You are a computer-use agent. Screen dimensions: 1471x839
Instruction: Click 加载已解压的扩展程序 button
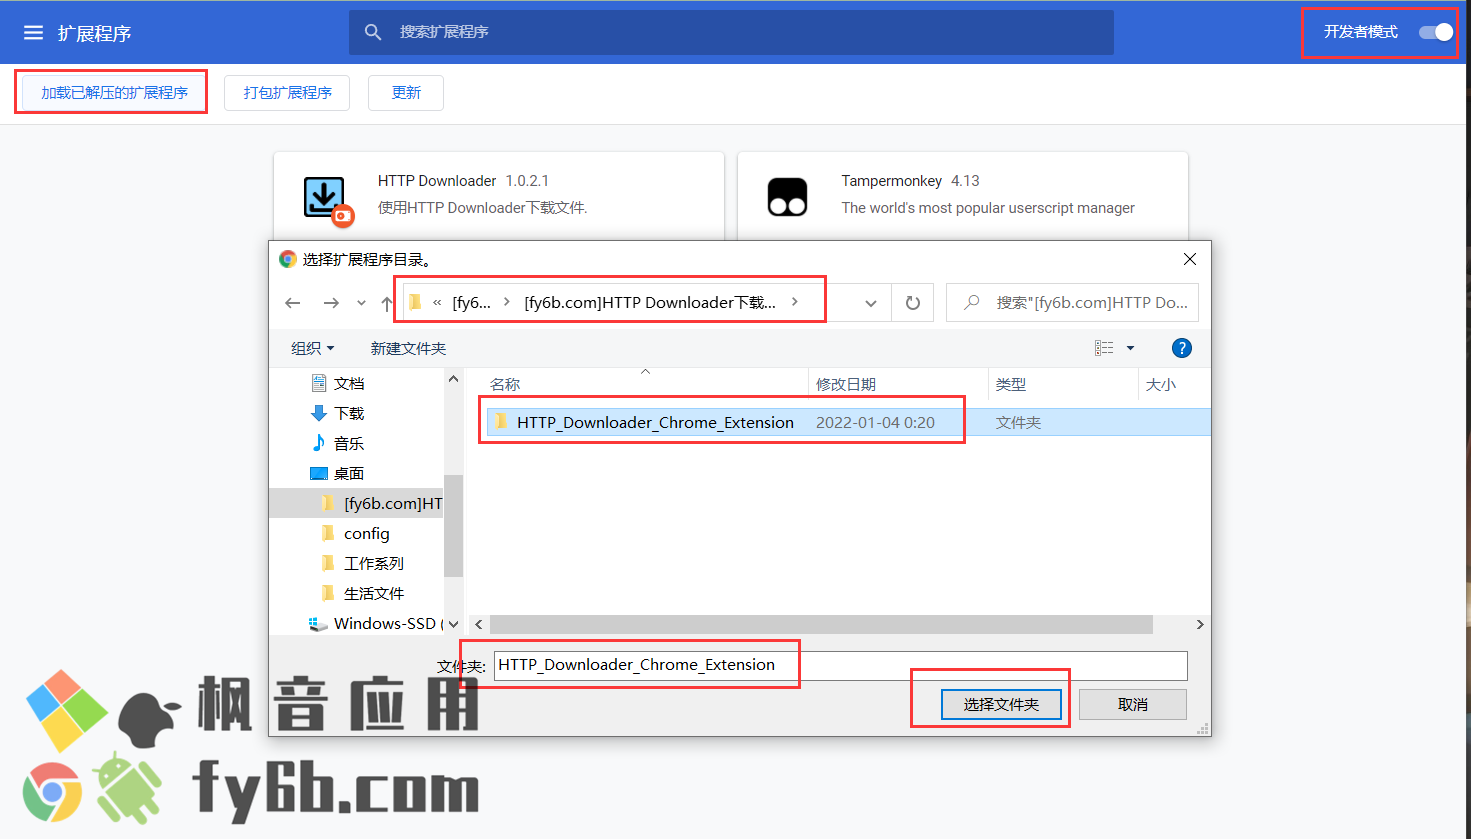pyautogui.click(x=114, y=93)
